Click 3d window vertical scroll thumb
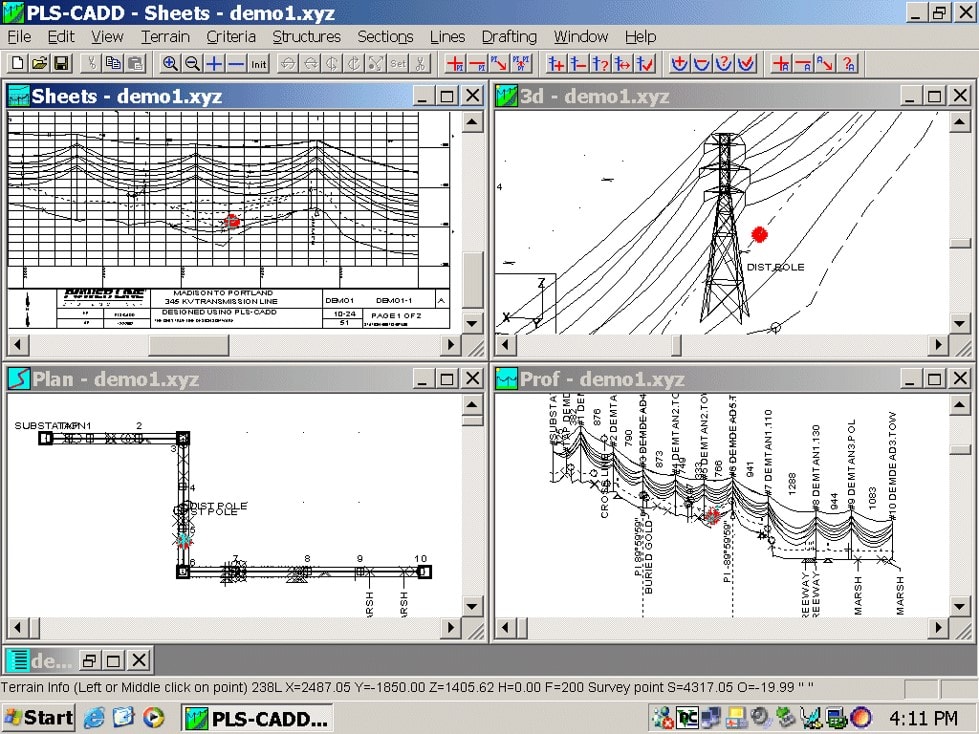The height and width of the screenshot is (734, 979). coord(960,243)
